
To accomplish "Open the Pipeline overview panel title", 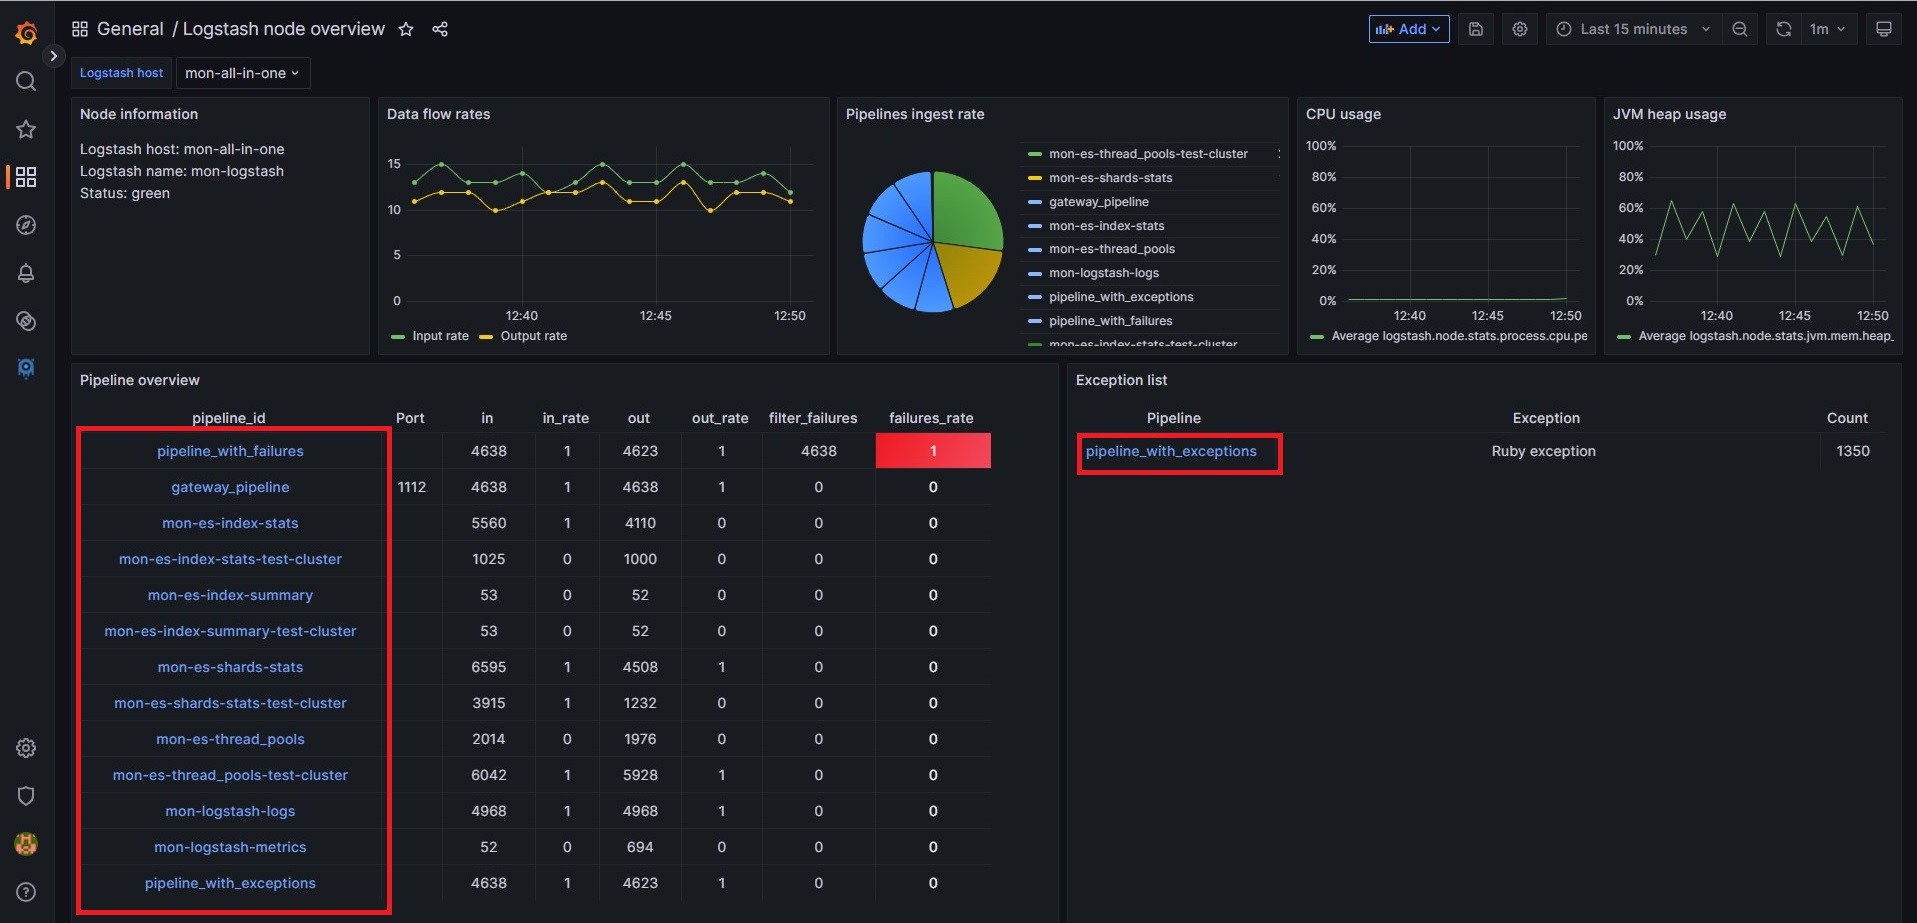I will point(140,380).
